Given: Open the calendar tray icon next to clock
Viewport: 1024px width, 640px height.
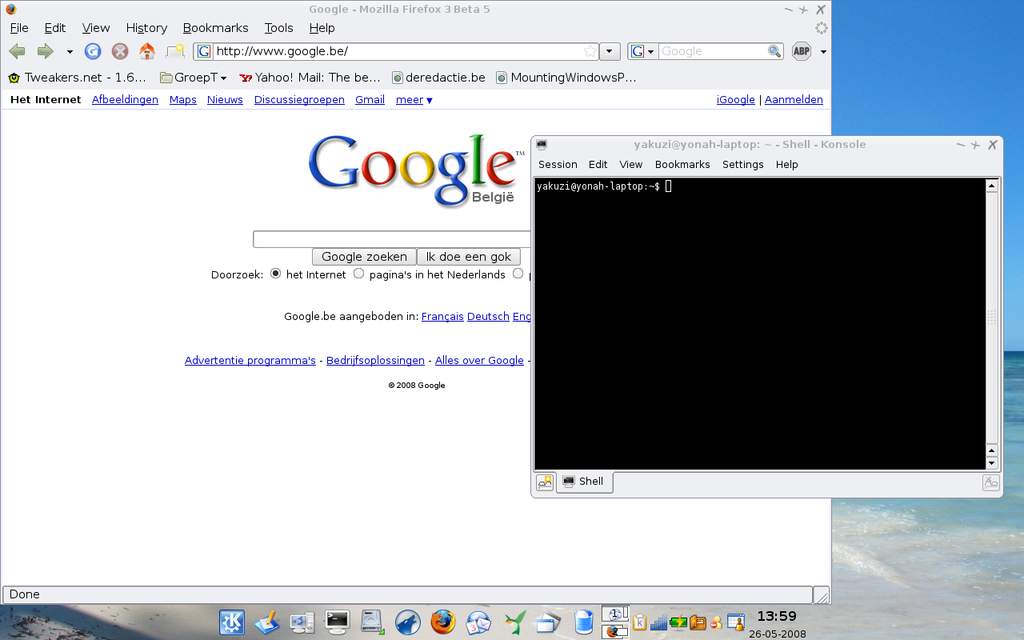Looking at the screenshot, I should coord(736,622).
